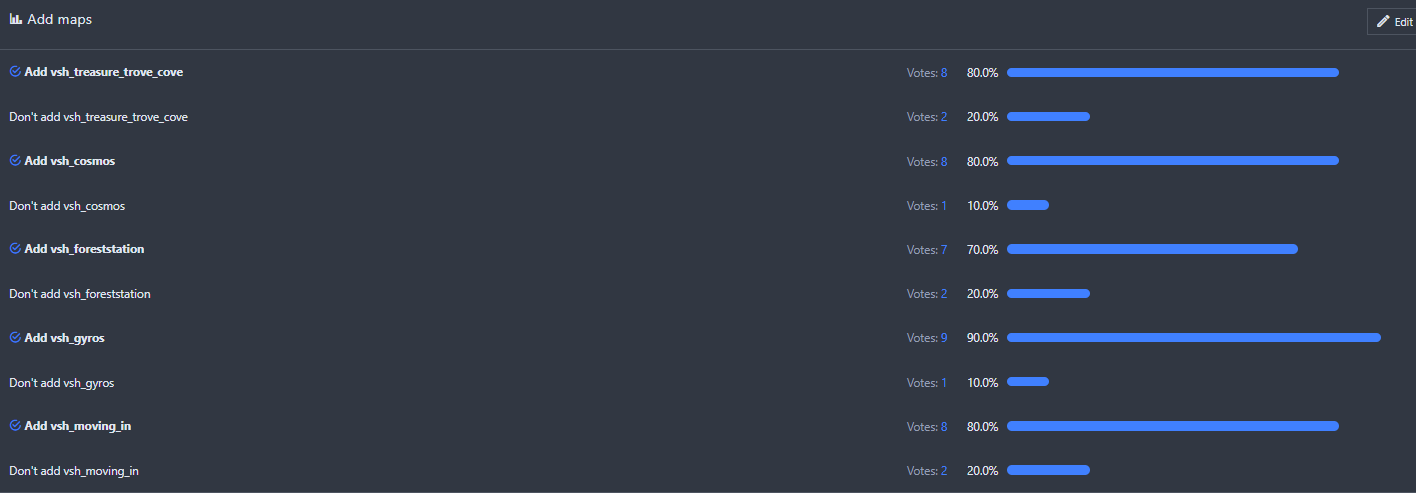
Task: Select the "Don't add vsh_foreststation" option
Action: coord(80,294)
